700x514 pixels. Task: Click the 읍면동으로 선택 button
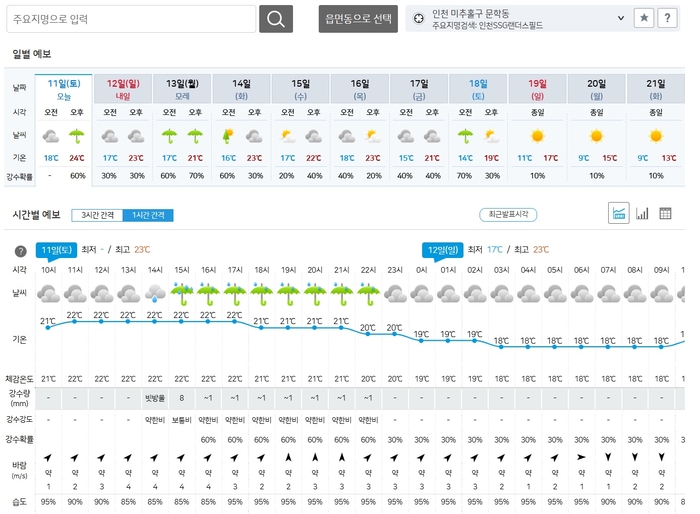pos(357,19)
